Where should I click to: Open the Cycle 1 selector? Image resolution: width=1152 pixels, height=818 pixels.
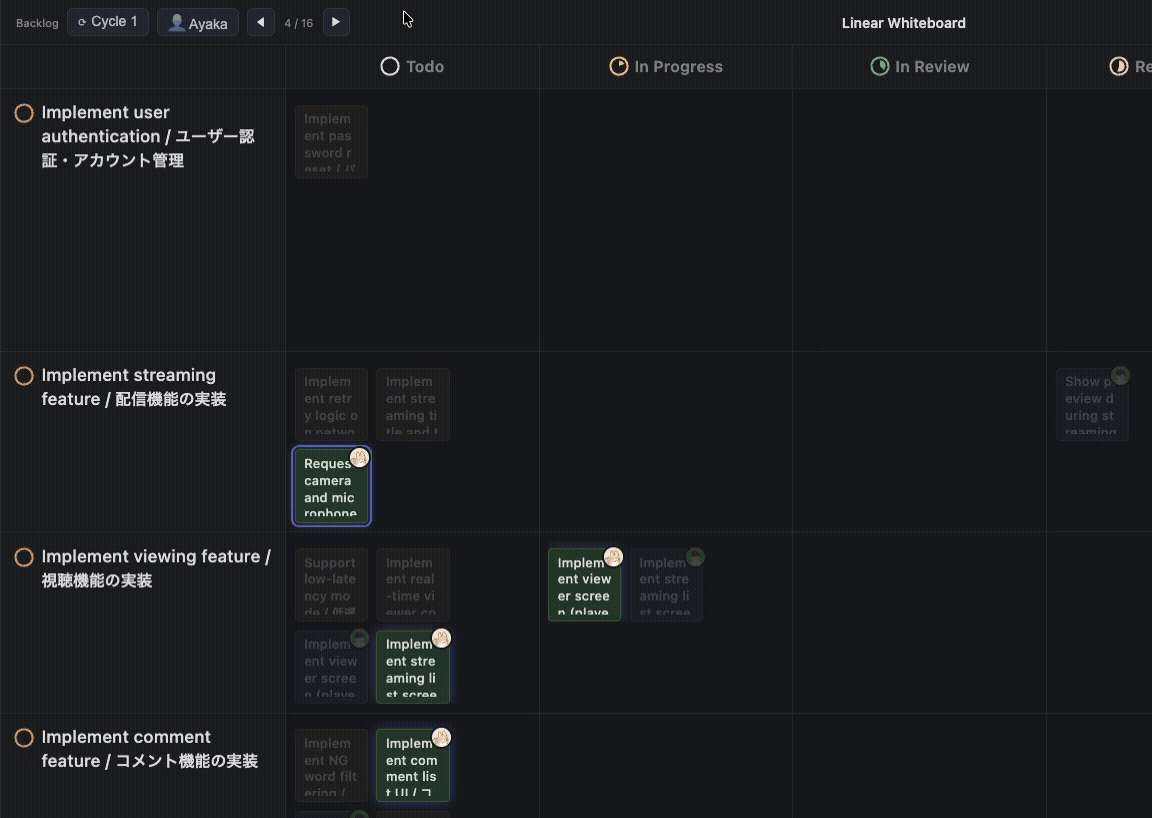pyautogui.click(x=108, y=22)
